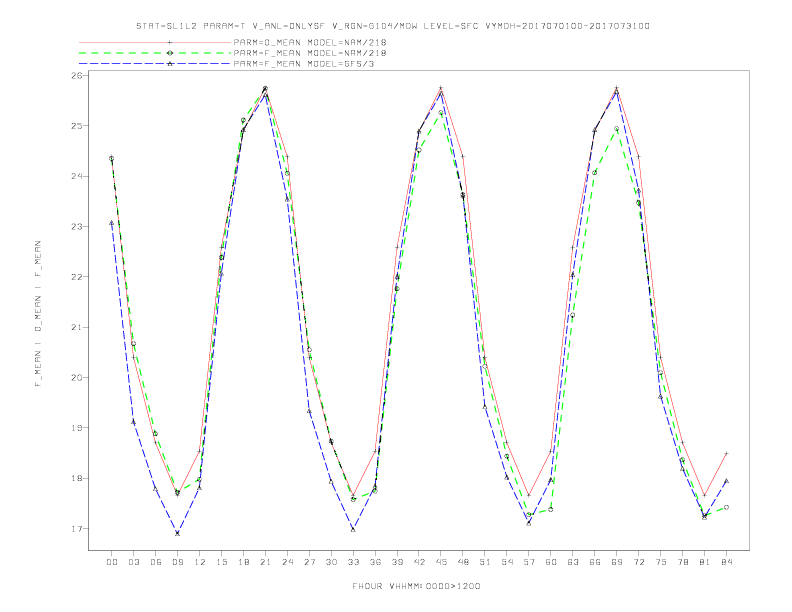Click x-axis forecast hour label 69

pos(617,562)
